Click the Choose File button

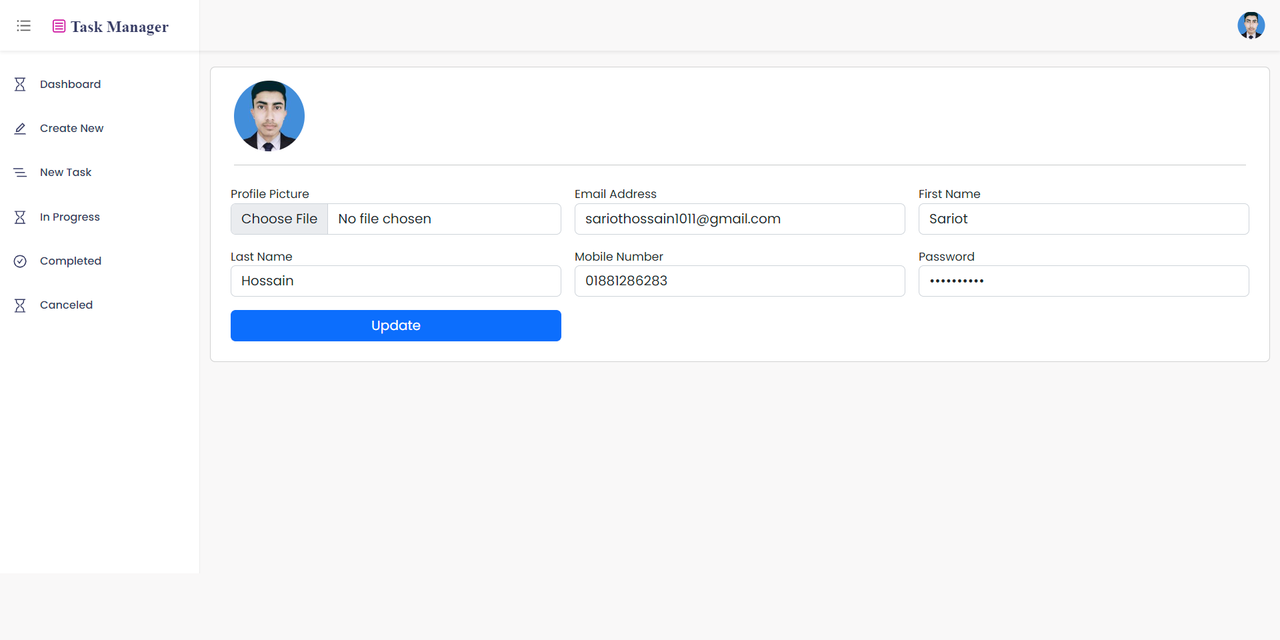[279, 219]
